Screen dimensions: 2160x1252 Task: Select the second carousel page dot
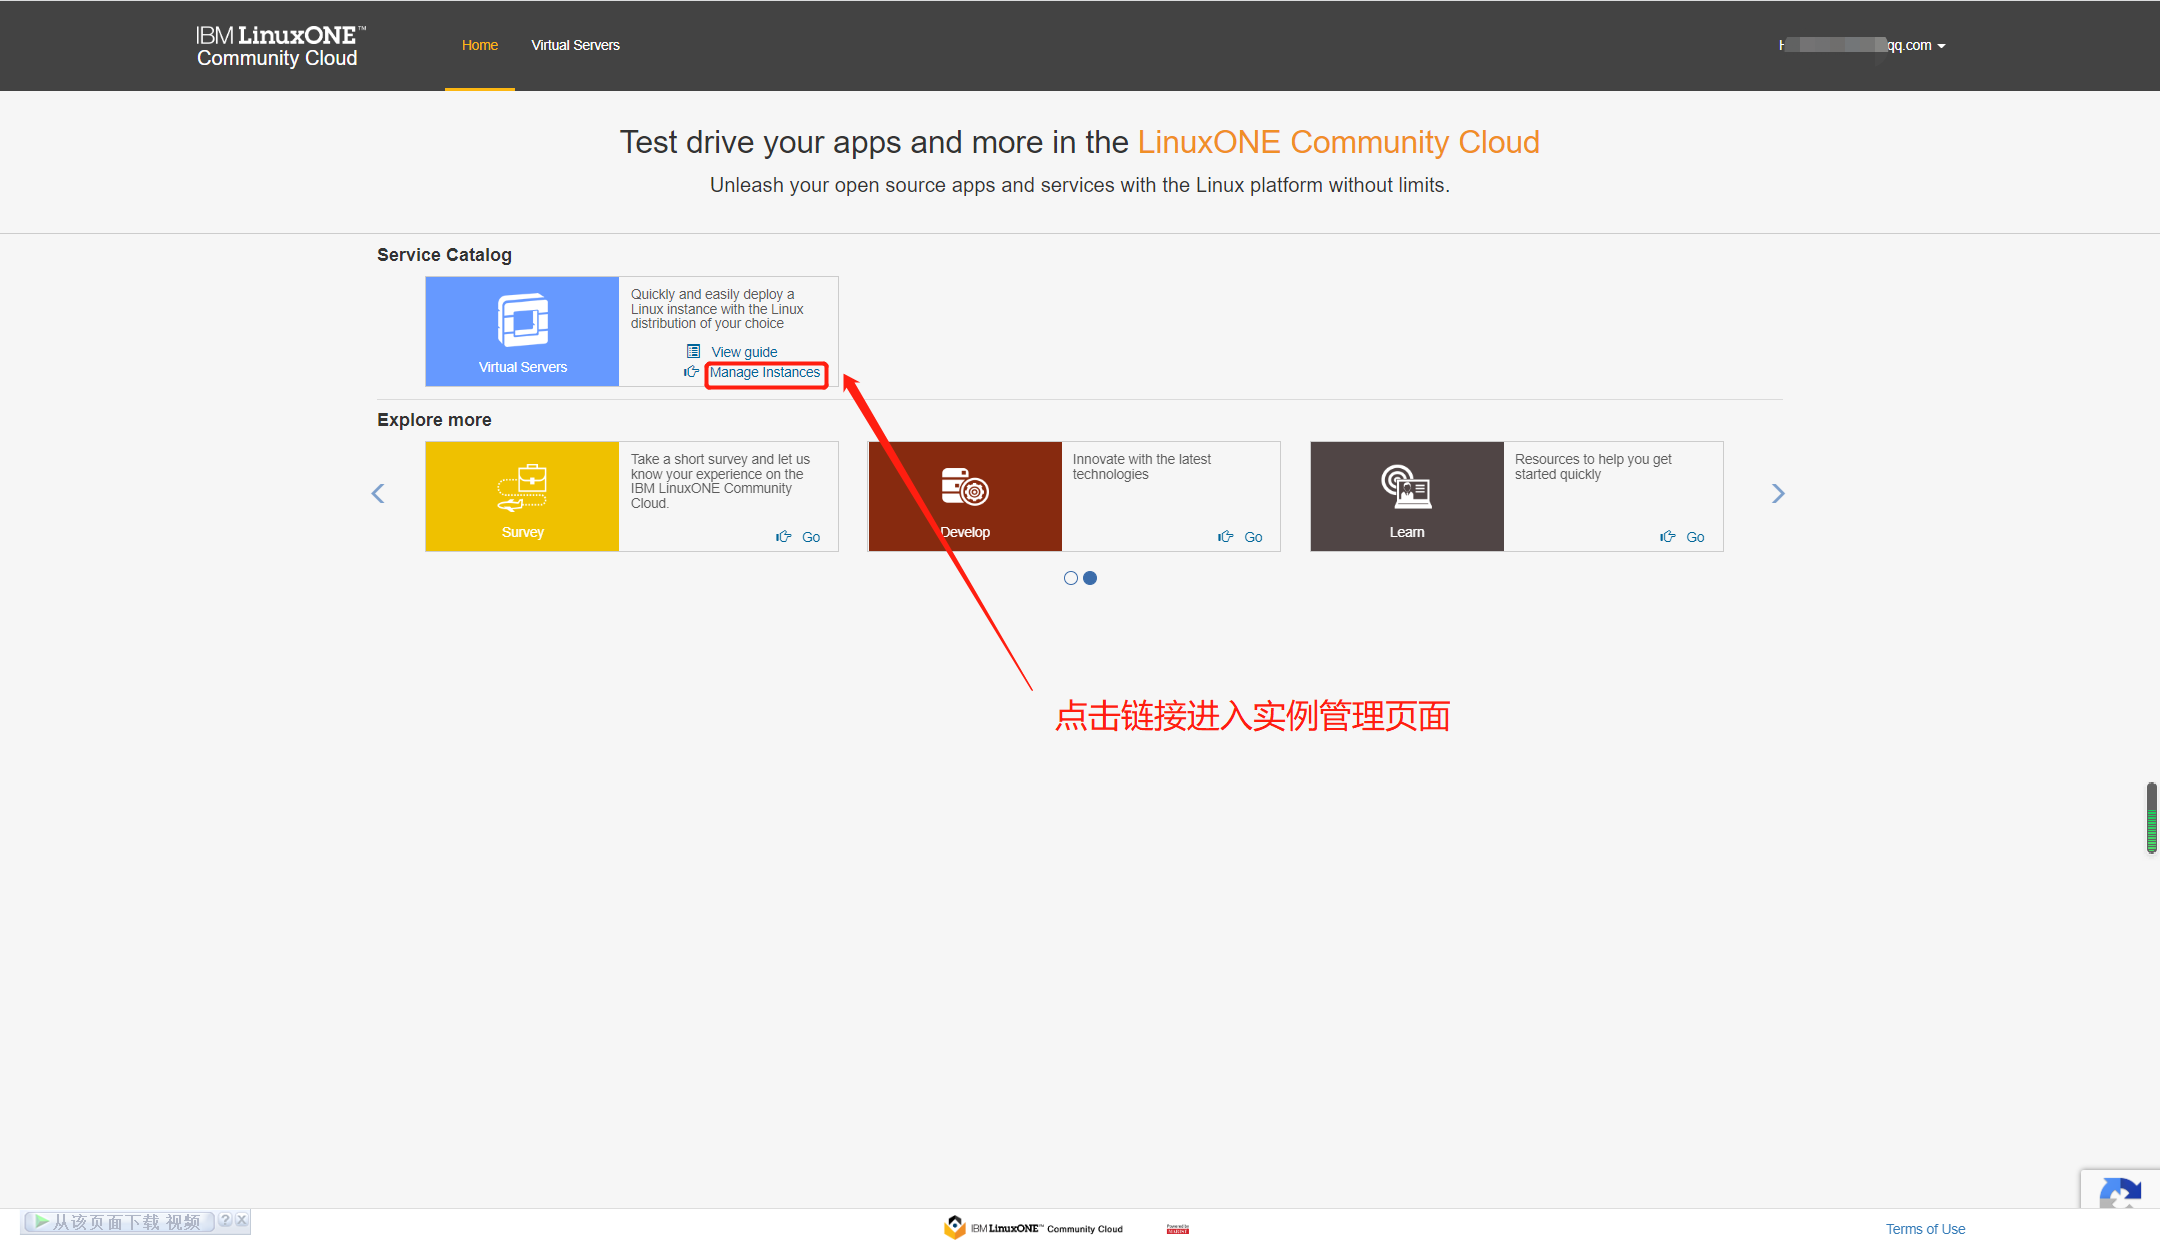click(1090, 578)
